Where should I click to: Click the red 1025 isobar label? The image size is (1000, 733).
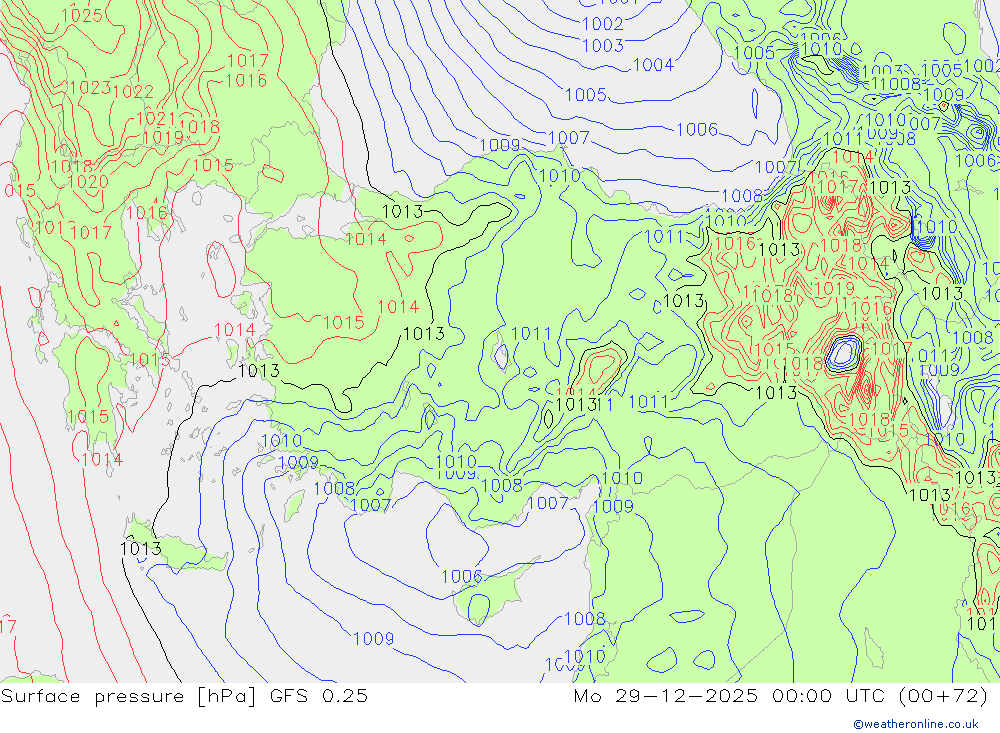pyautogui.click(x=82, y=15)
